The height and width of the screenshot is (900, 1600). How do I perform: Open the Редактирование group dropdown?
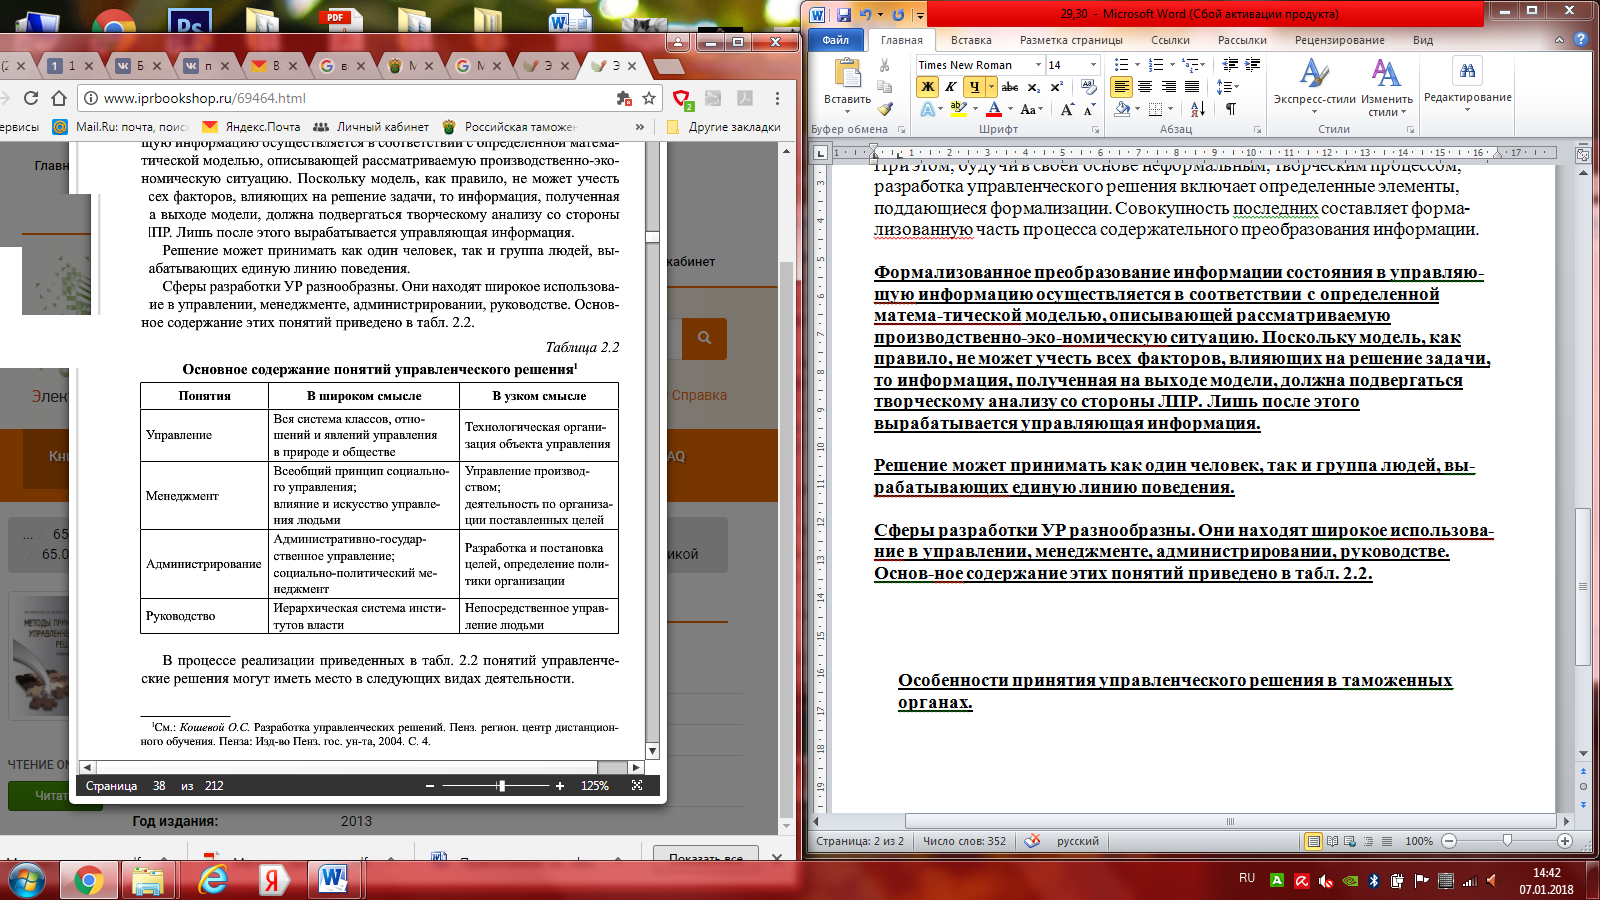point(1467,84)
